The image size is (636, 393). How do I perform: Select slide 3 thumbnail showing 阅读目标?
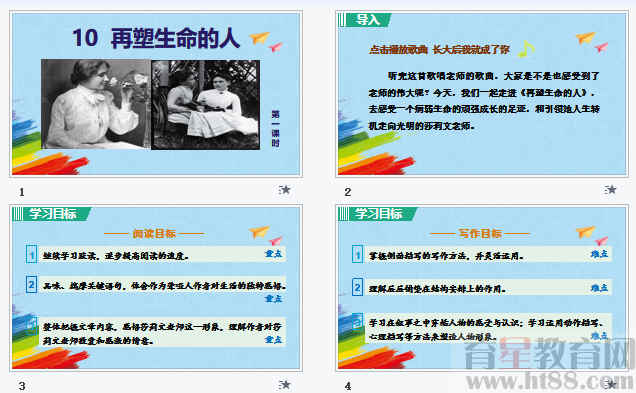(x=156, y=288)
